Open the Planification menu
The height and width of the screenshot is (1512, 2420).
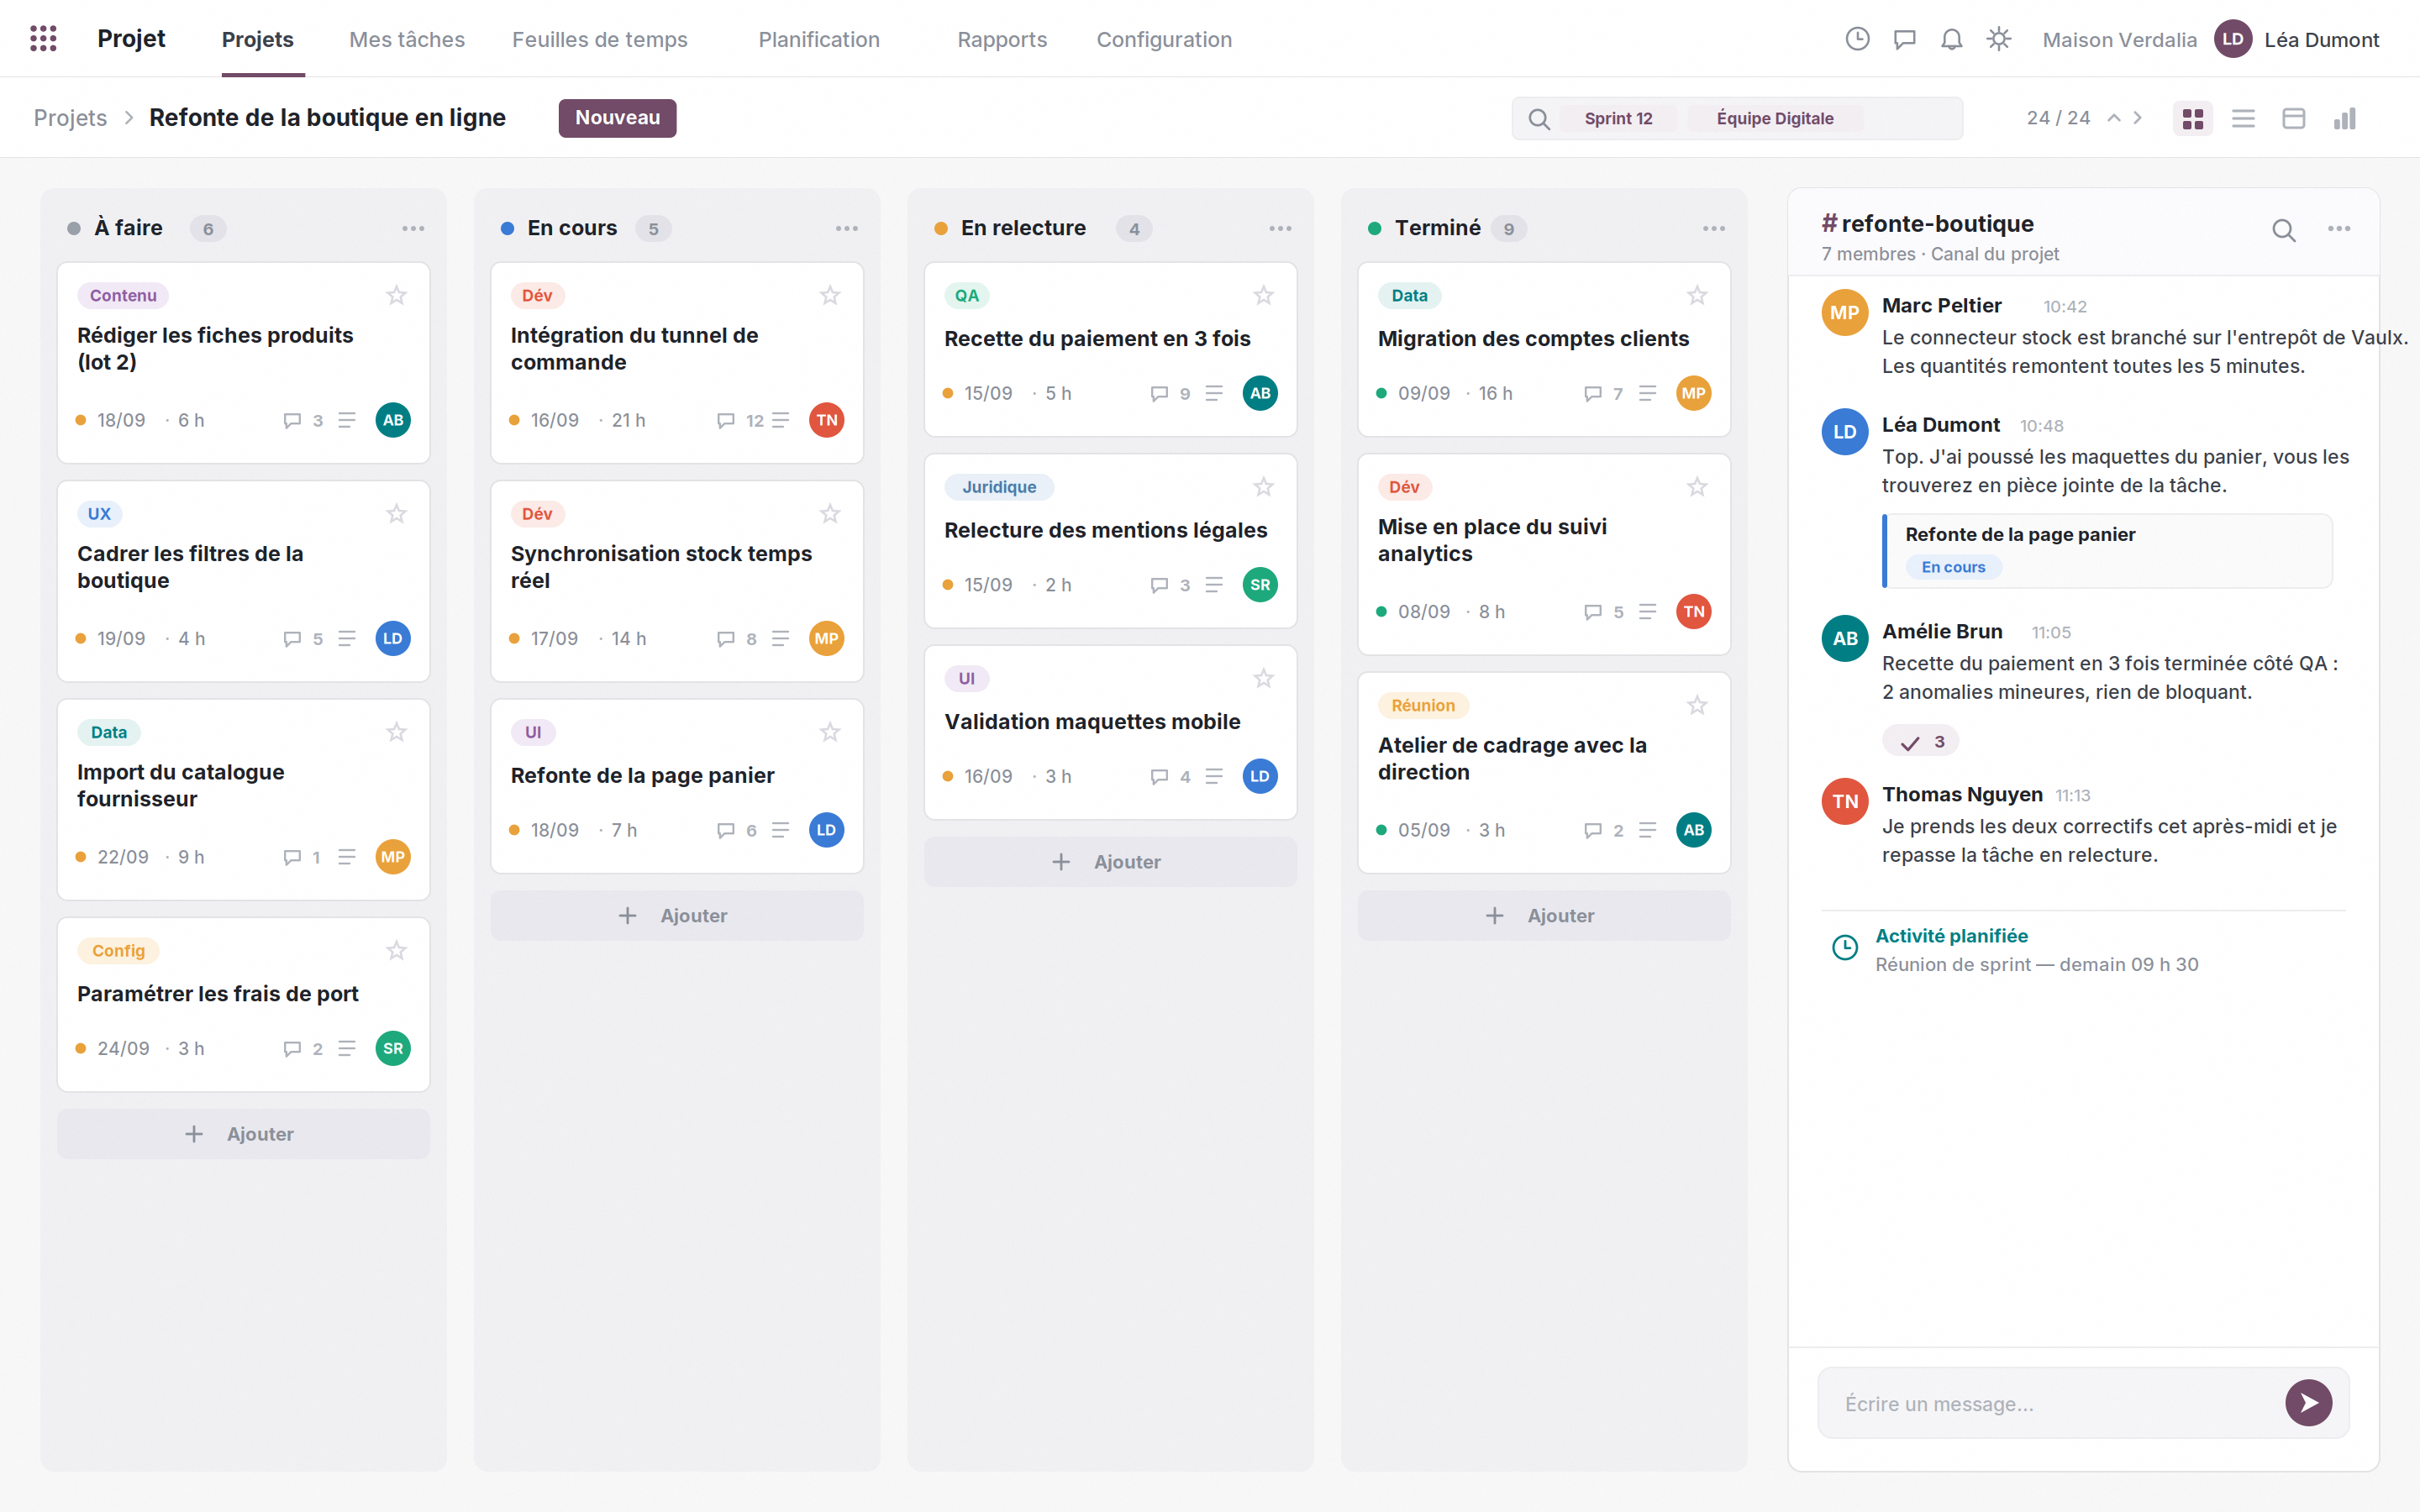(x=819, y=39)
